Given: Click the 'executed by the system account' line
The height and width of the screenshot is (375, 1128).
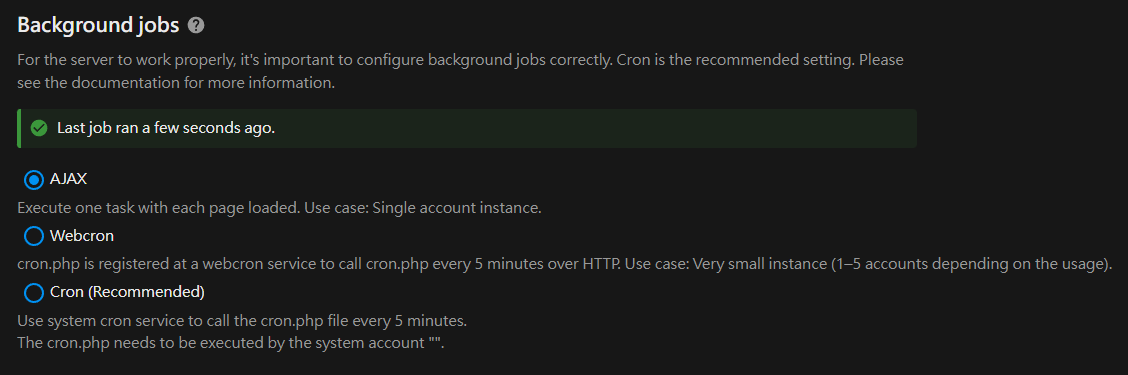Looking at the screenshot, I should (x=231, y=343).
